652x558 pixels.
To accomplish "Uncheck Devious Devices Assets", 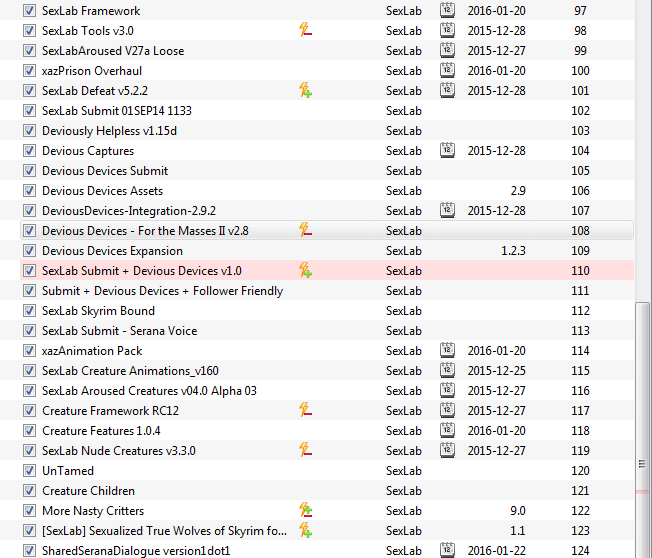I will (x=29, y=190).
